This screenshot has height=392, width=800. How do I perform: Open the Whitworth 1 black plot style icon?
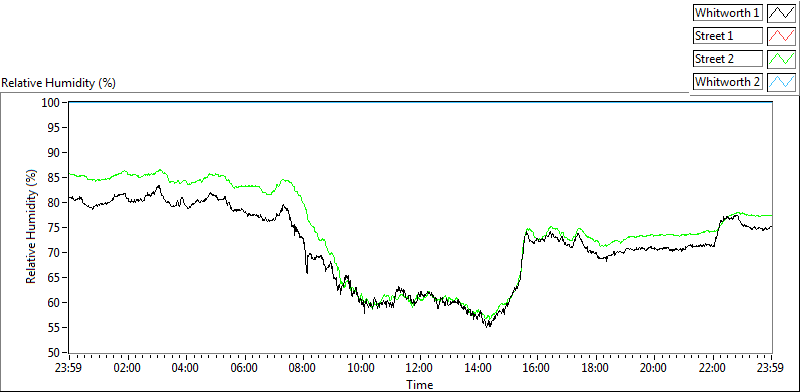(x=781, y=13)
